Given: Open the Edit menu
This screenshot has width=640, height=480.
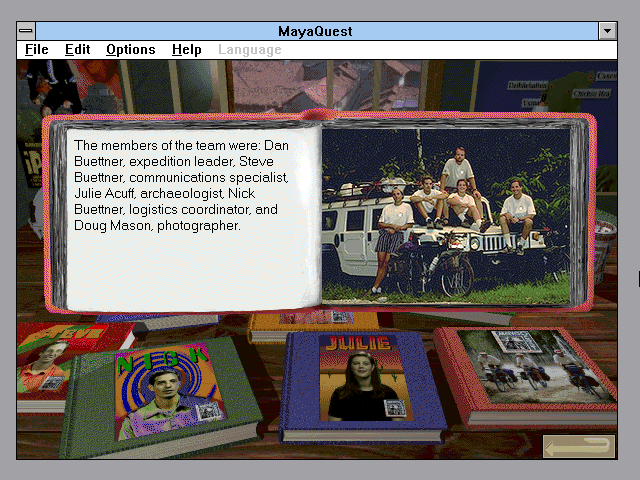Looking at the screenshot, I should tap(77, 50).
